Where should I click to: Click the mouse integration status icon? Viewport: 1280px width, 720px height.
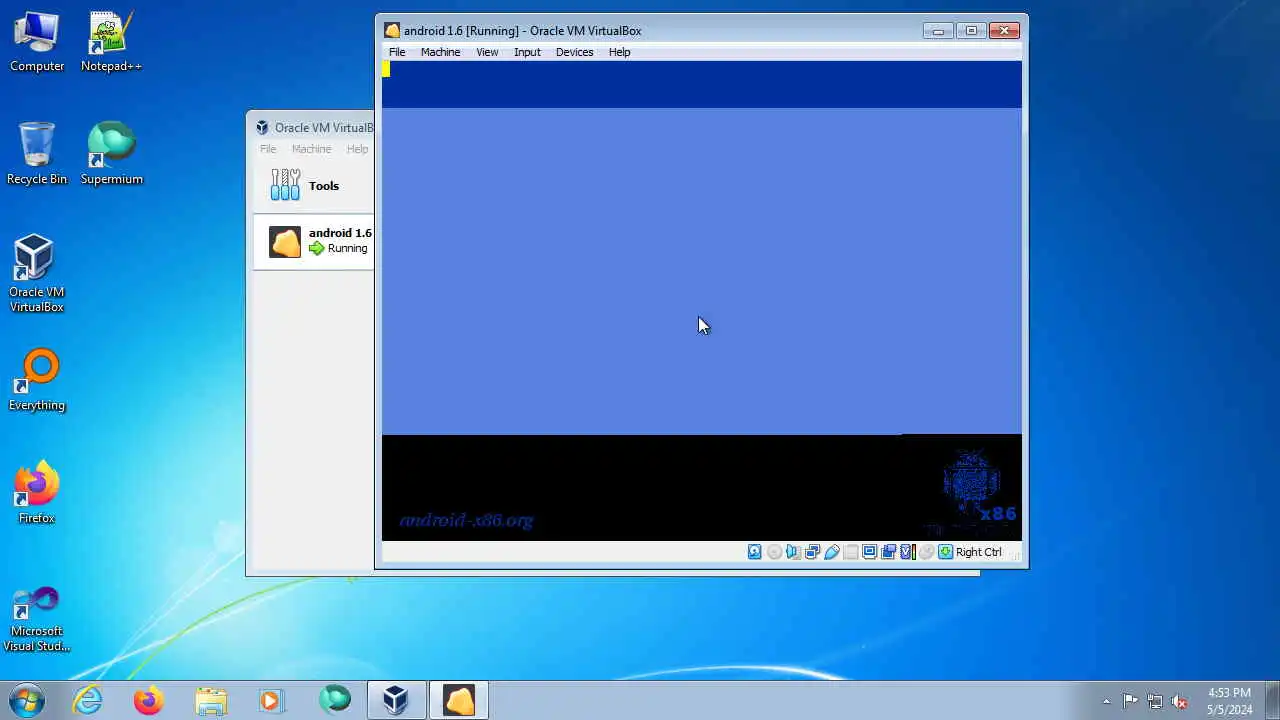pos(927,552)
